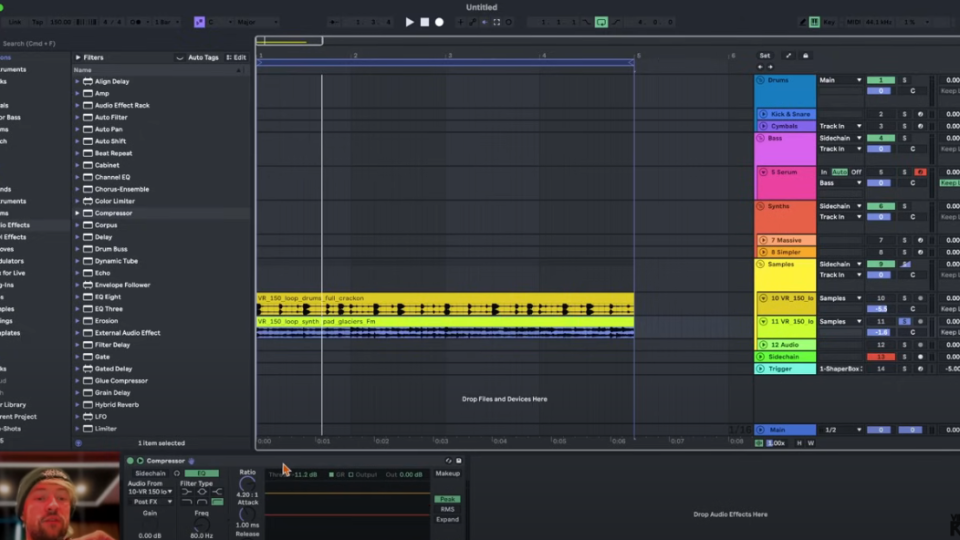Select the Limiter item in browser
The width and height of the screenshot is (960, 540).
tap(105, 429)
